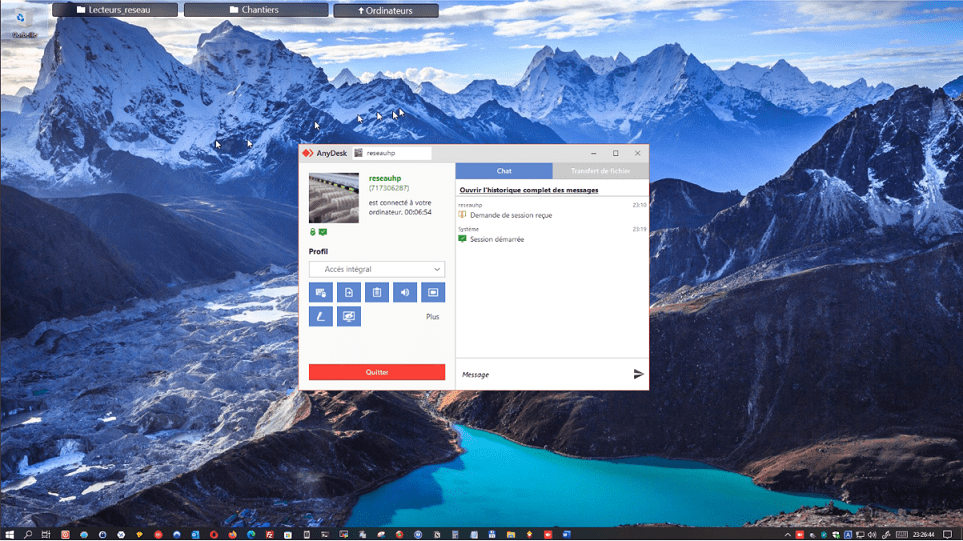
Task: Toggle clipboard access permission
Action: pyautogui.click(x=377, y=292)
